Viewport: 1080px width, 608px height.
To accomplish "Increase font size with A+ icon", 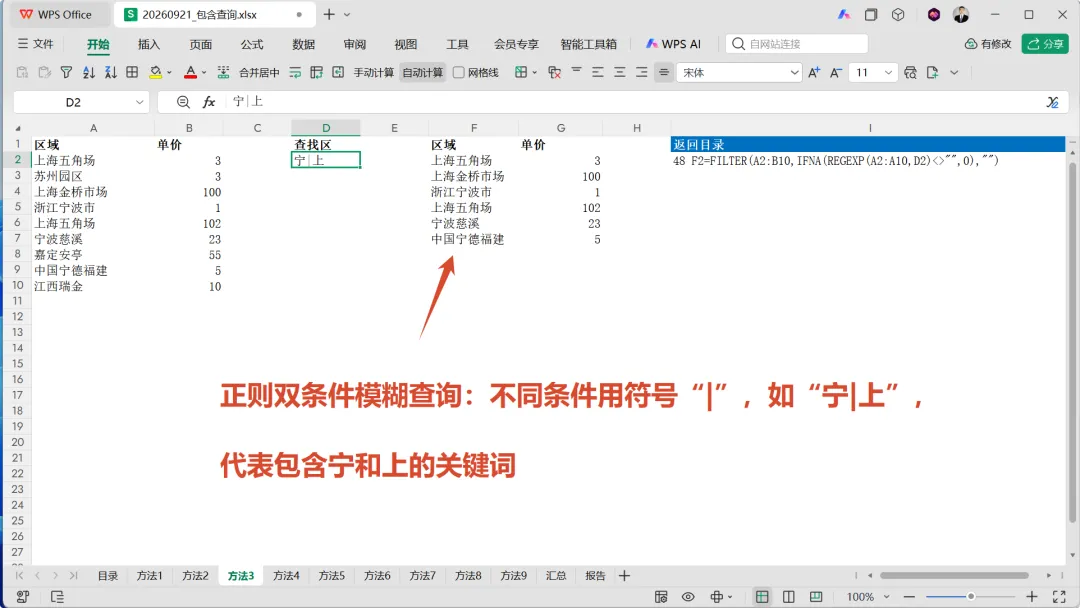I will (814, 72).
